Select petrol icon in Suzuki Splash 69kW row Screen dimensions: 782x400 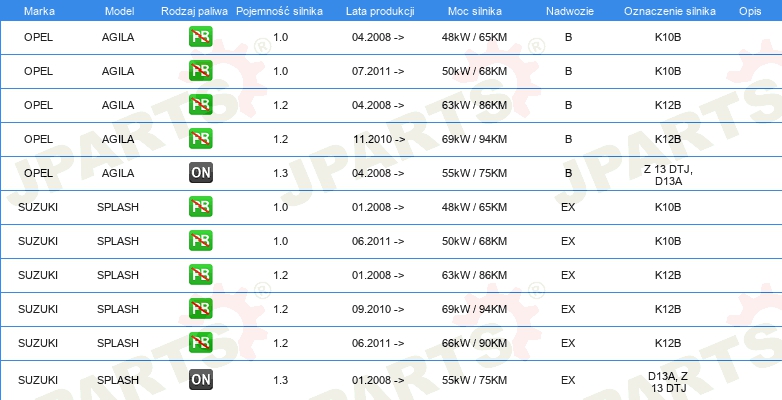(200, 308)
